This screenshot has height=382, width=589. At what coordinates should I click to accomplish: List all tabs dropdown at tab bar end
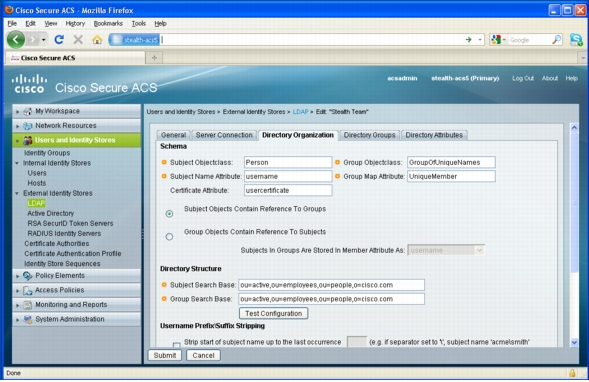(583, 57)
